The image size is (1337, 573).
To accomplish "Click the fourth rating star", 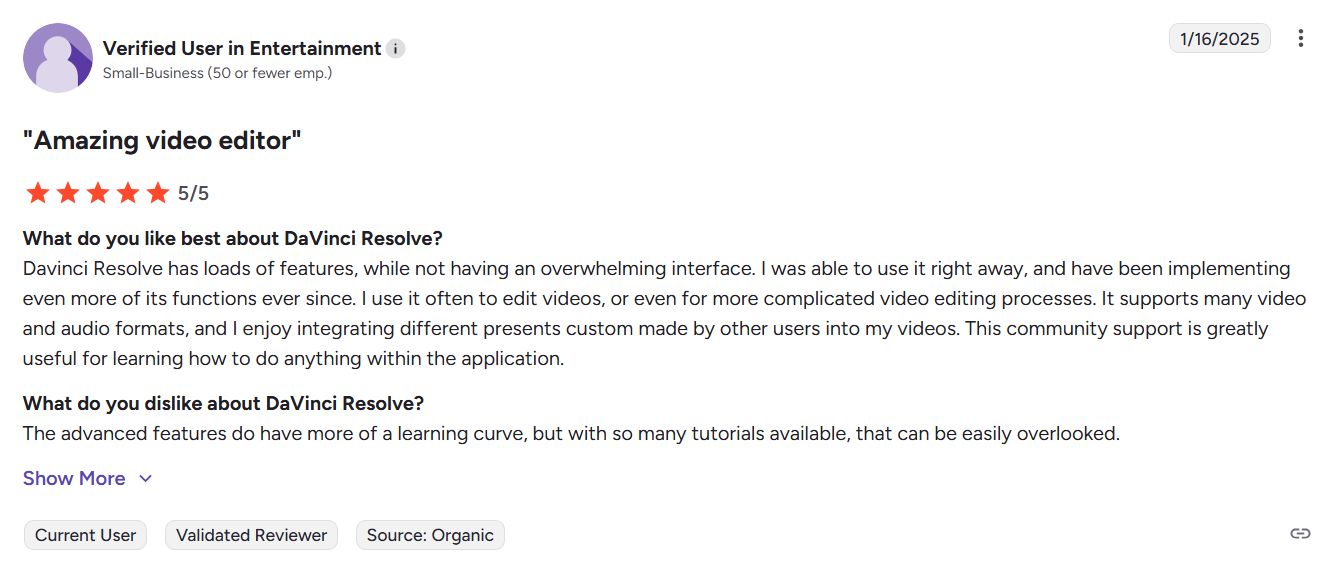I will pyautogui.click(x=128, y=193).
